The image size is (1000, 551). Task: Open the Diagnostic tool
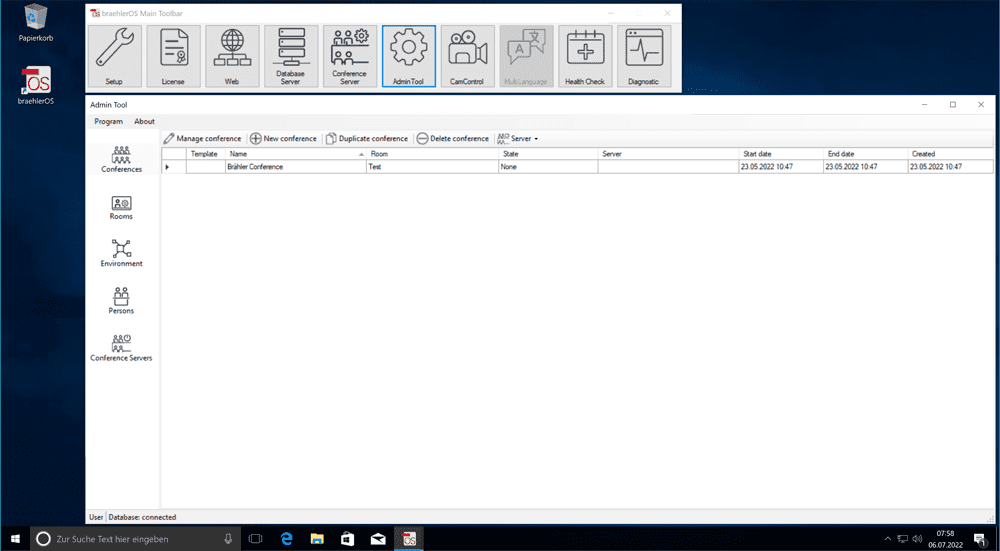point(644,56)
